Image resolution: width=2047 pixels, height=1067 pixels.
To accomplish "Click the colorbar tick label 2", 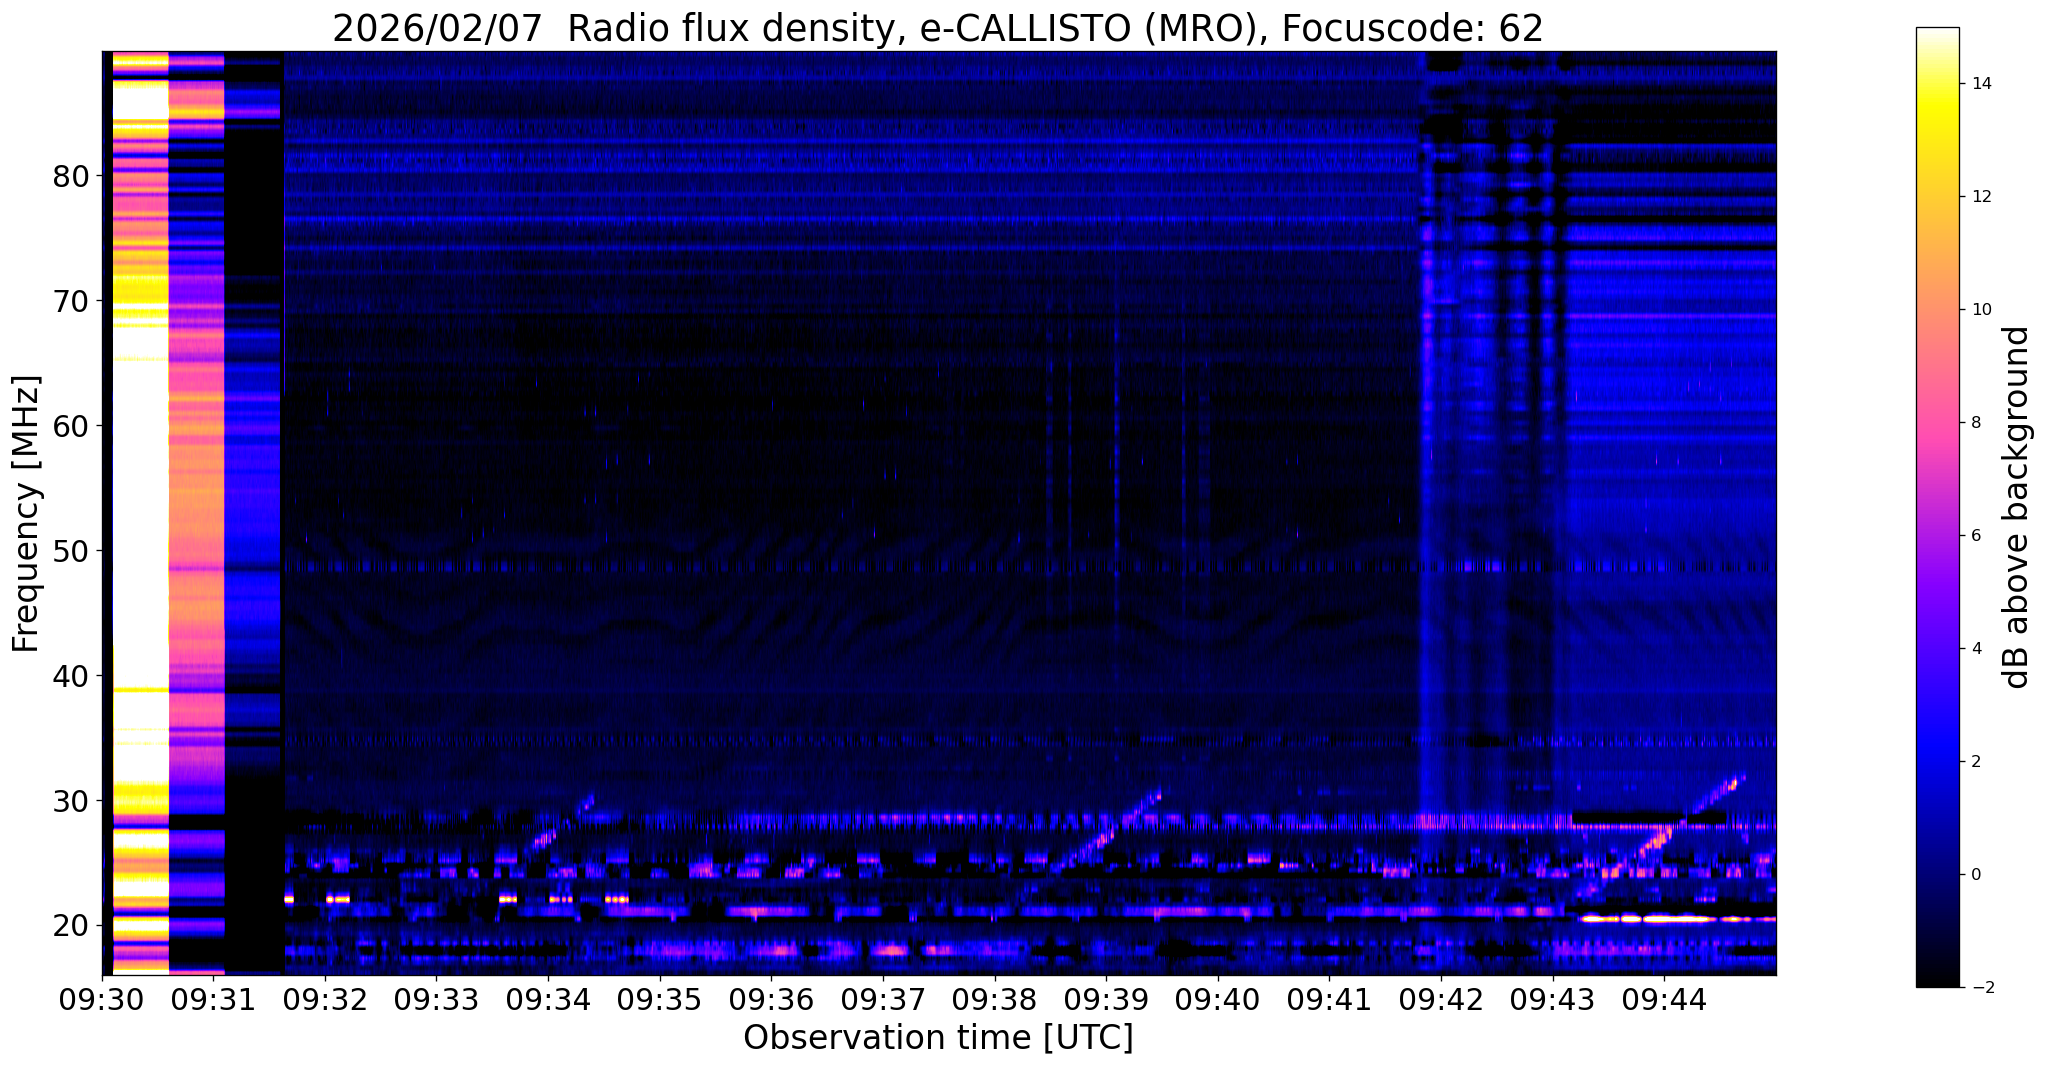I will pyautogui.click(x=1976, y=762).
